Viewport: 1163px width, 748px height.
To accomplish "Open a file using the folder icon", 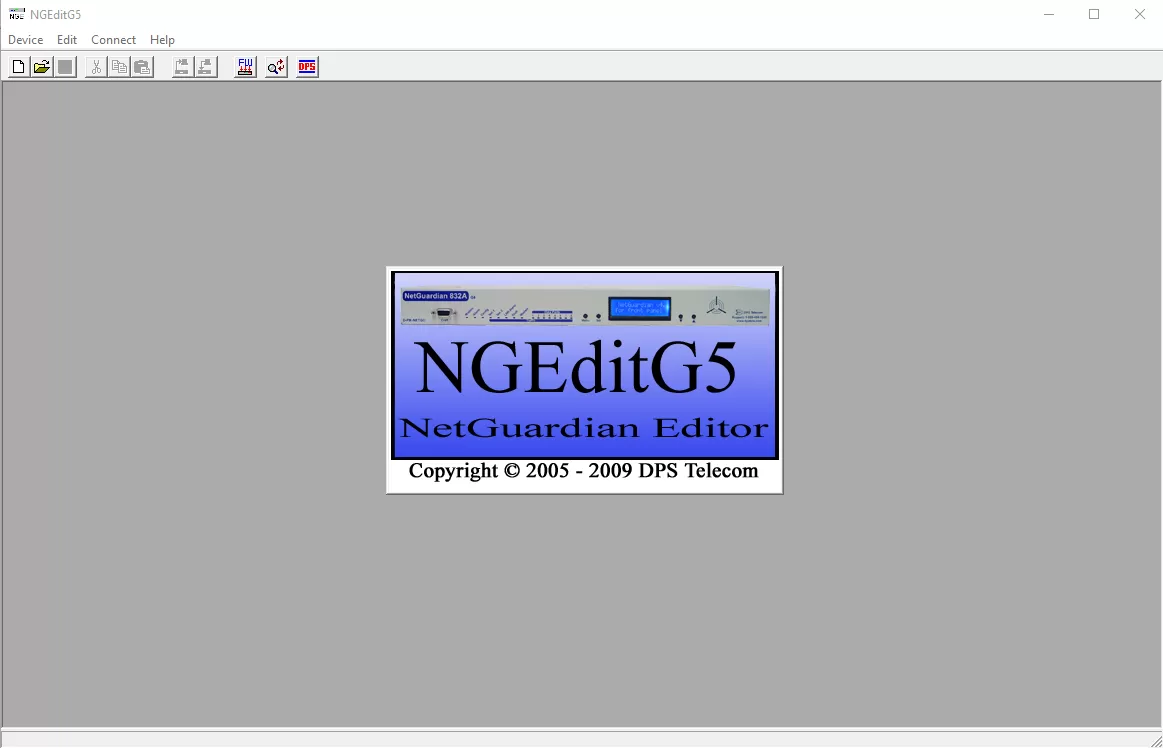I will (42, 67).
